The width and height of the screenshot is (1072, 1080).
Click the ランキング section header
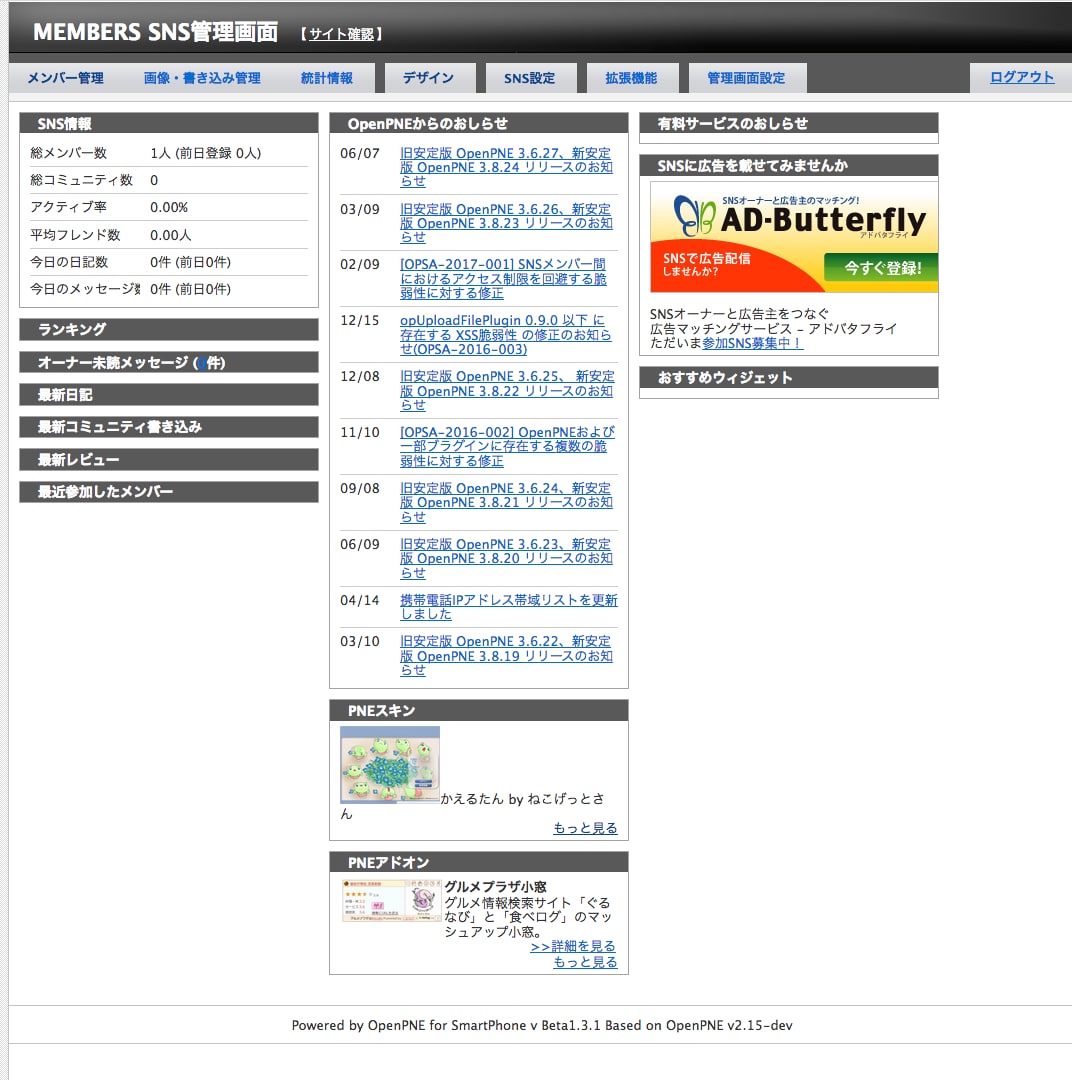tap(169, 329)
